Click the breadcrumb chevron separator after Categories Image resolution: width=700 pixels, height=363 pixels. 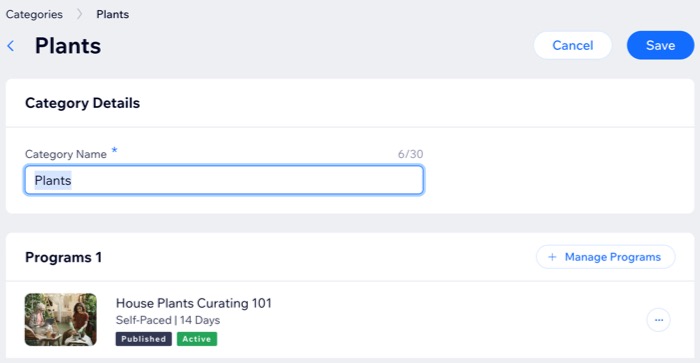pos(79,14)
